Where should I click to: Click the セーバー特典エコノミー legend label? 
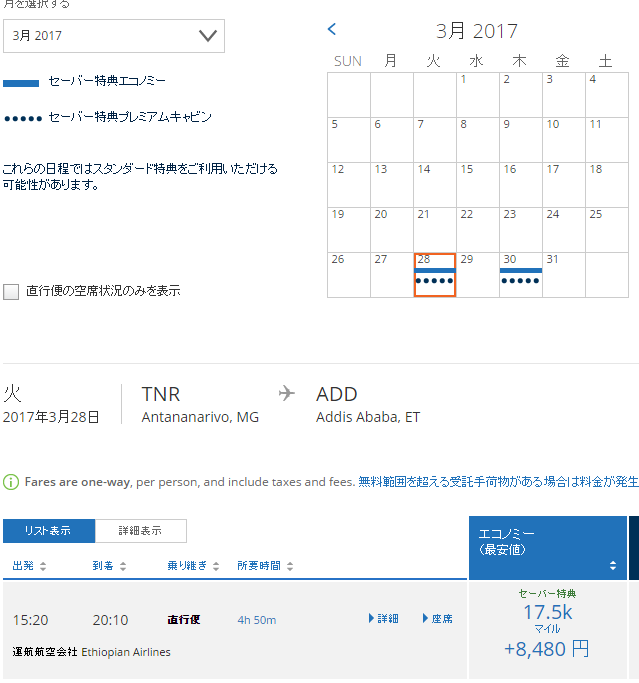point(107,81)
